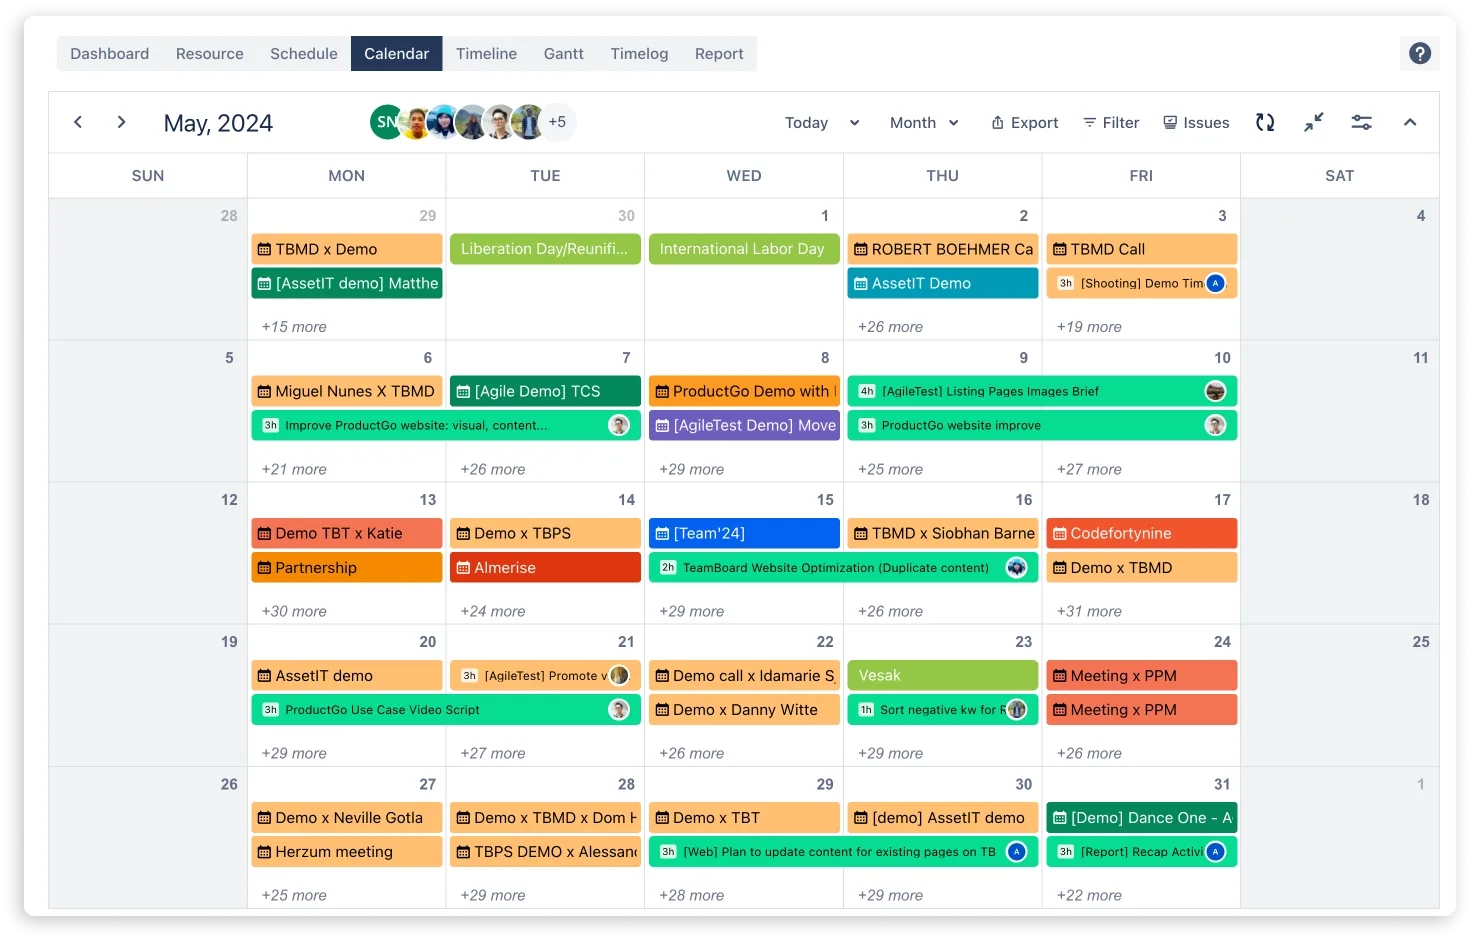The image size is (1472, 940).
Task: Show the +5 more team members
Action: [x=557, y=122]
